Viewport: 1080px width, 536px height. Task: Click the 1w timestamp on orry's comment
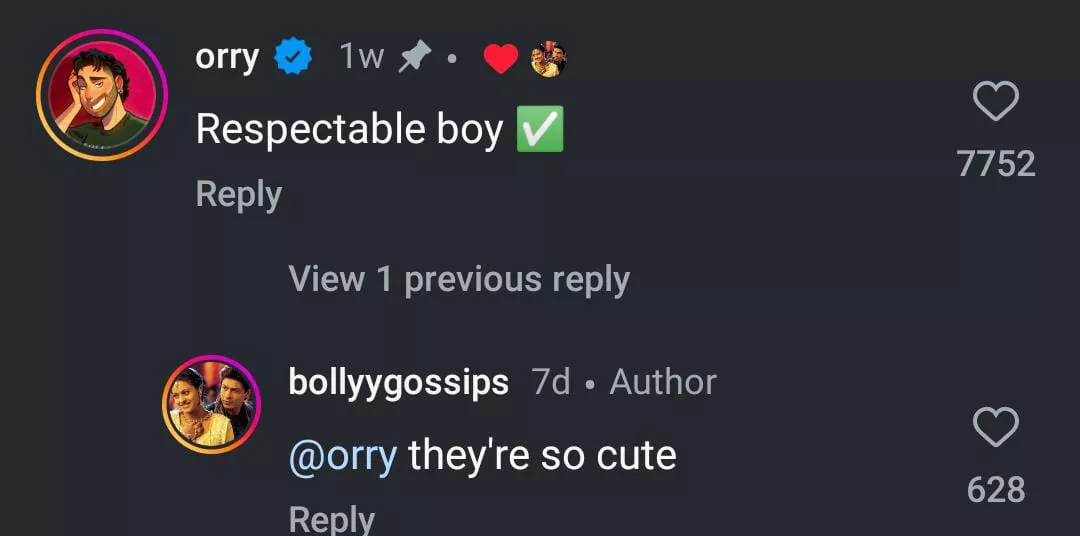tap(361, 58)
